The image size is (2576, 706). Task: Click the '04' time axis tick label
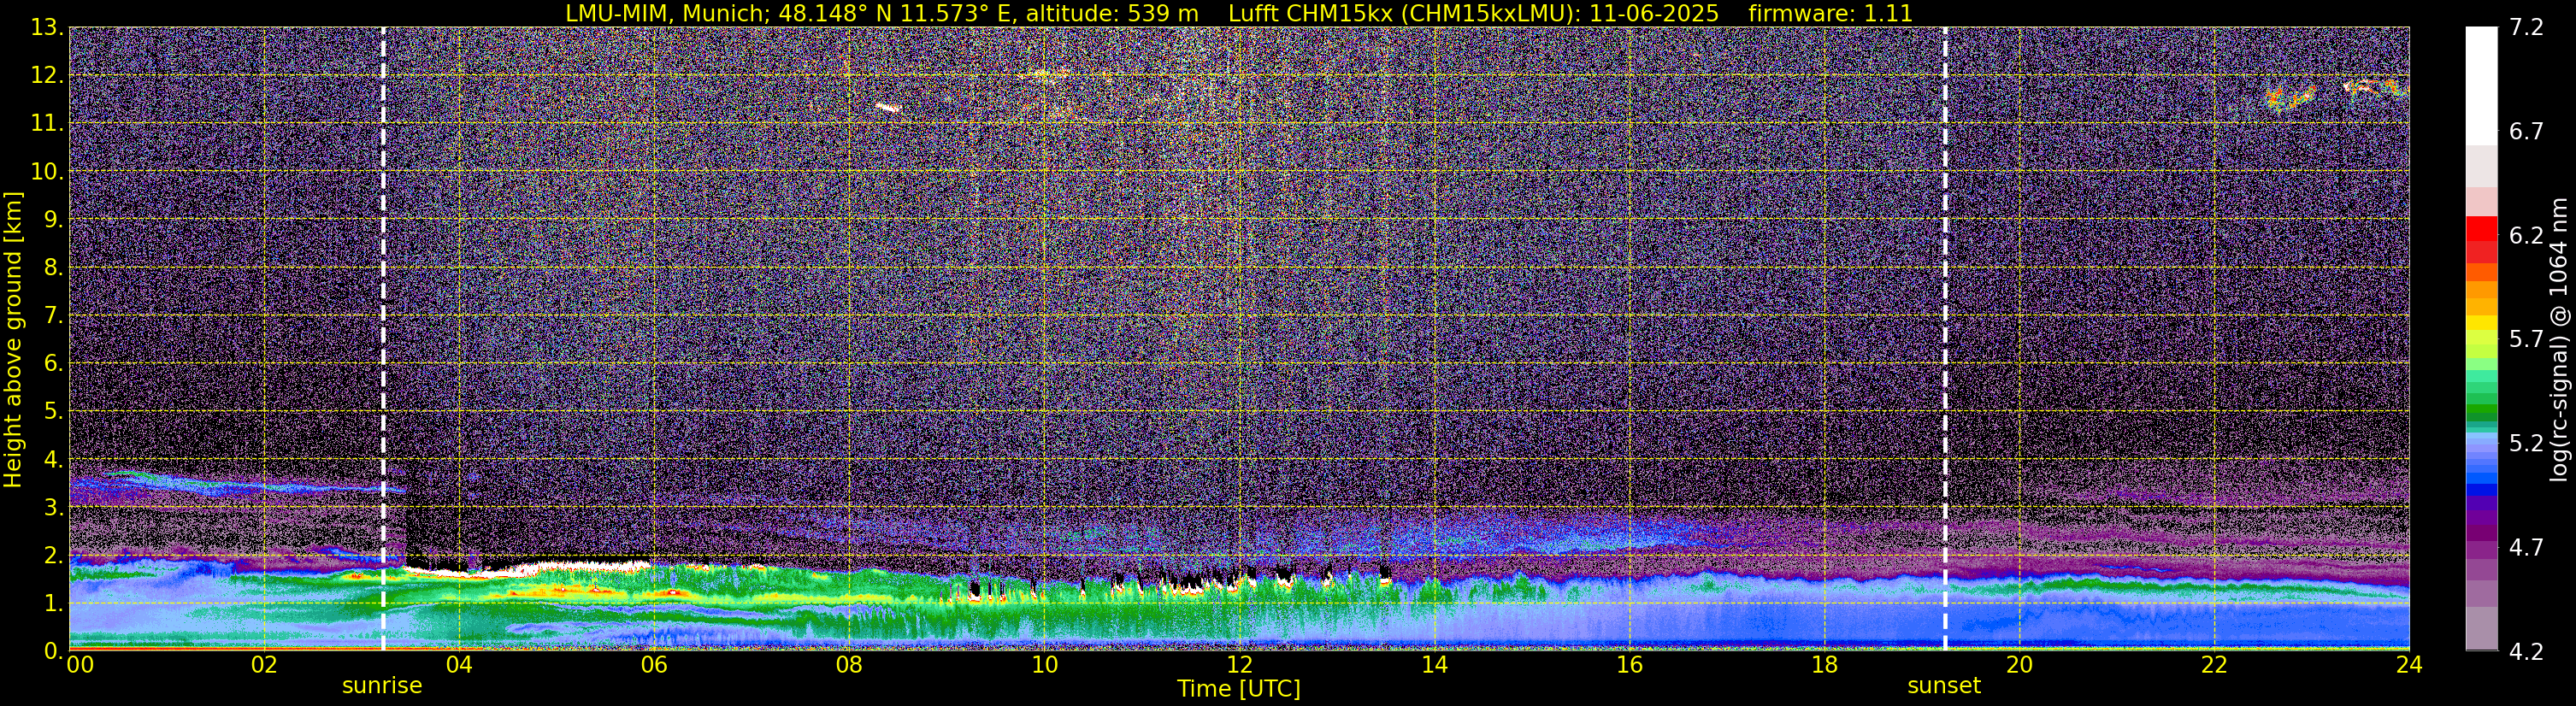[459, 665]
